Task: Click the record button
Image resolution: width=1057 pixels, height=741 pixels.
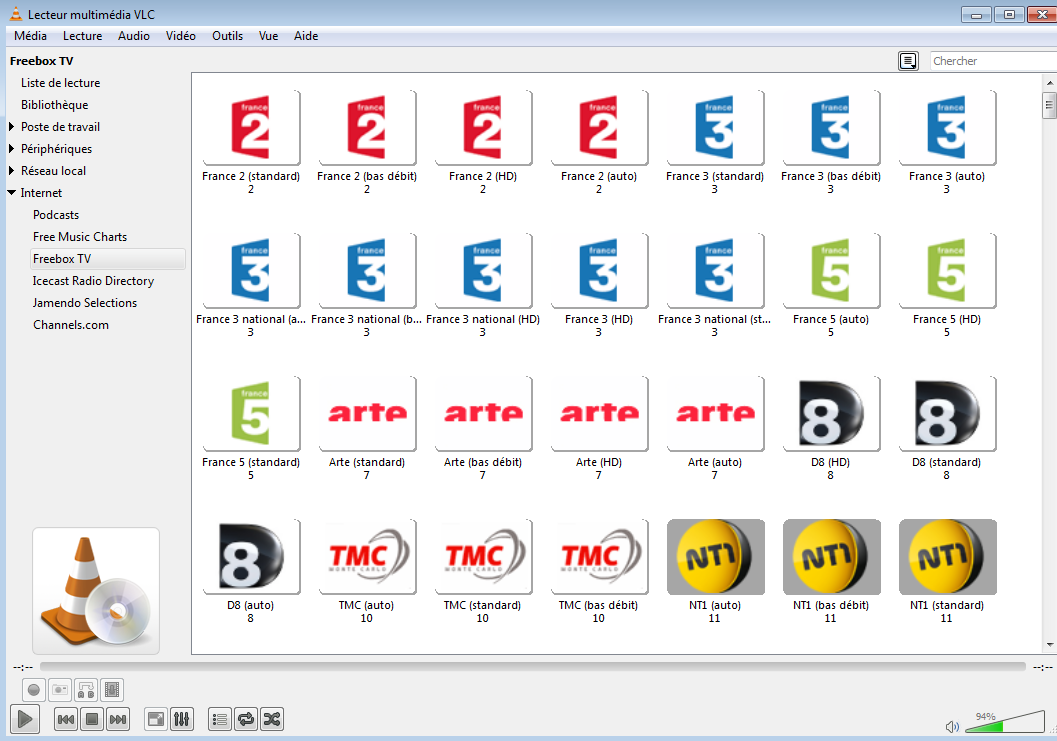Action: (34, 690)
